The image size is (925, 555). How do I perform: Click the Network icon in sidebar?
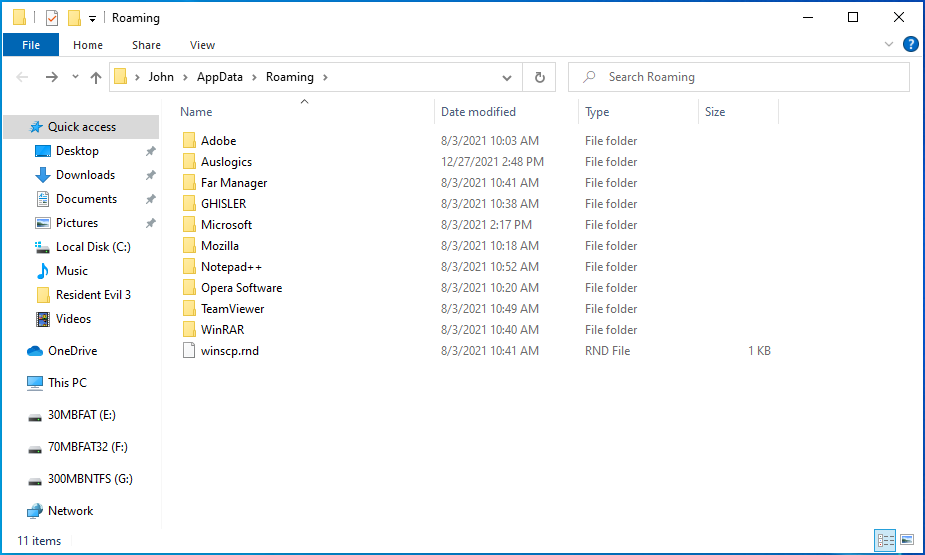pos(35,511)
